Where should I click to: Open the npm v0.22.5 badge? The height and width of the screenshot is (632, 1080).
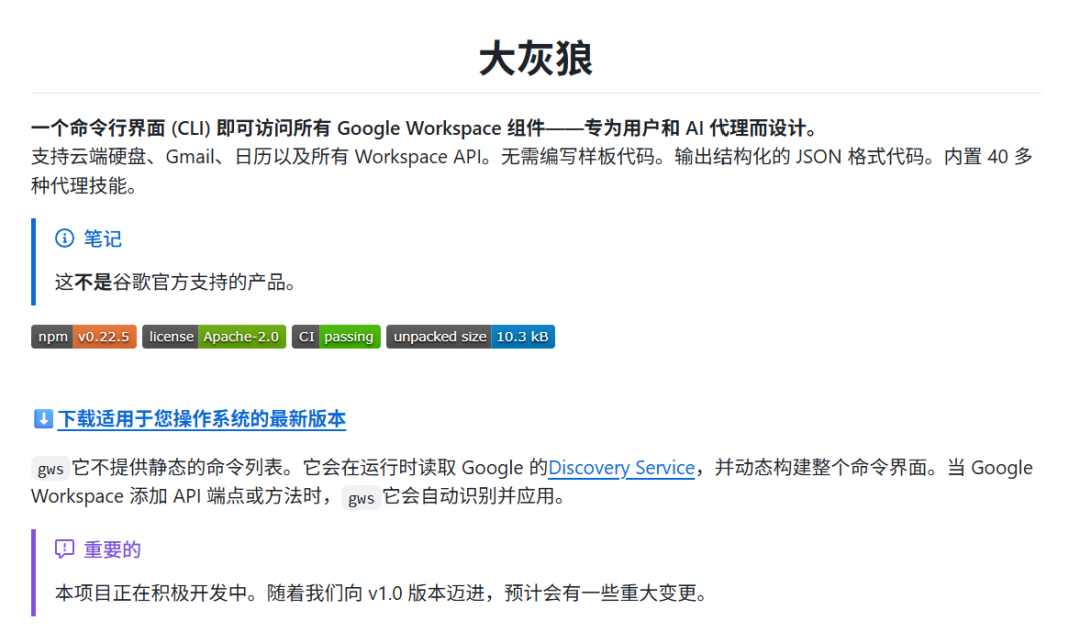(83, 337)
